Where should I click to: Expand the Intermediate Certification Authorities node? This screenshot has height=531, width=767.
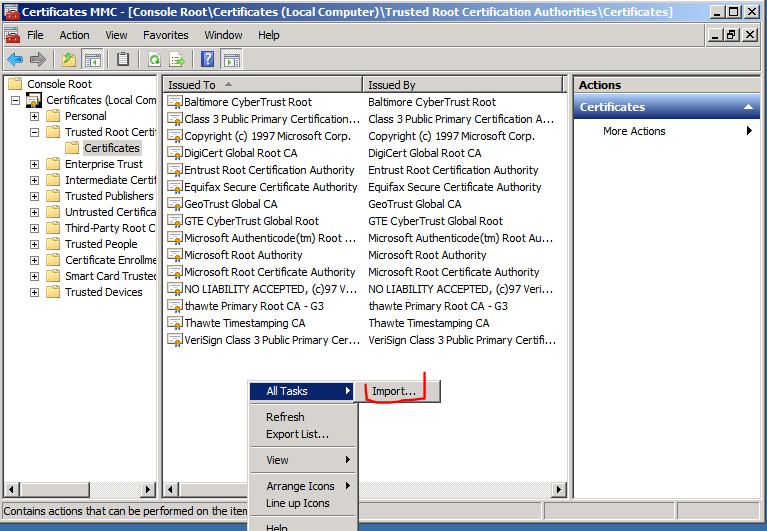tap(34, 180)
